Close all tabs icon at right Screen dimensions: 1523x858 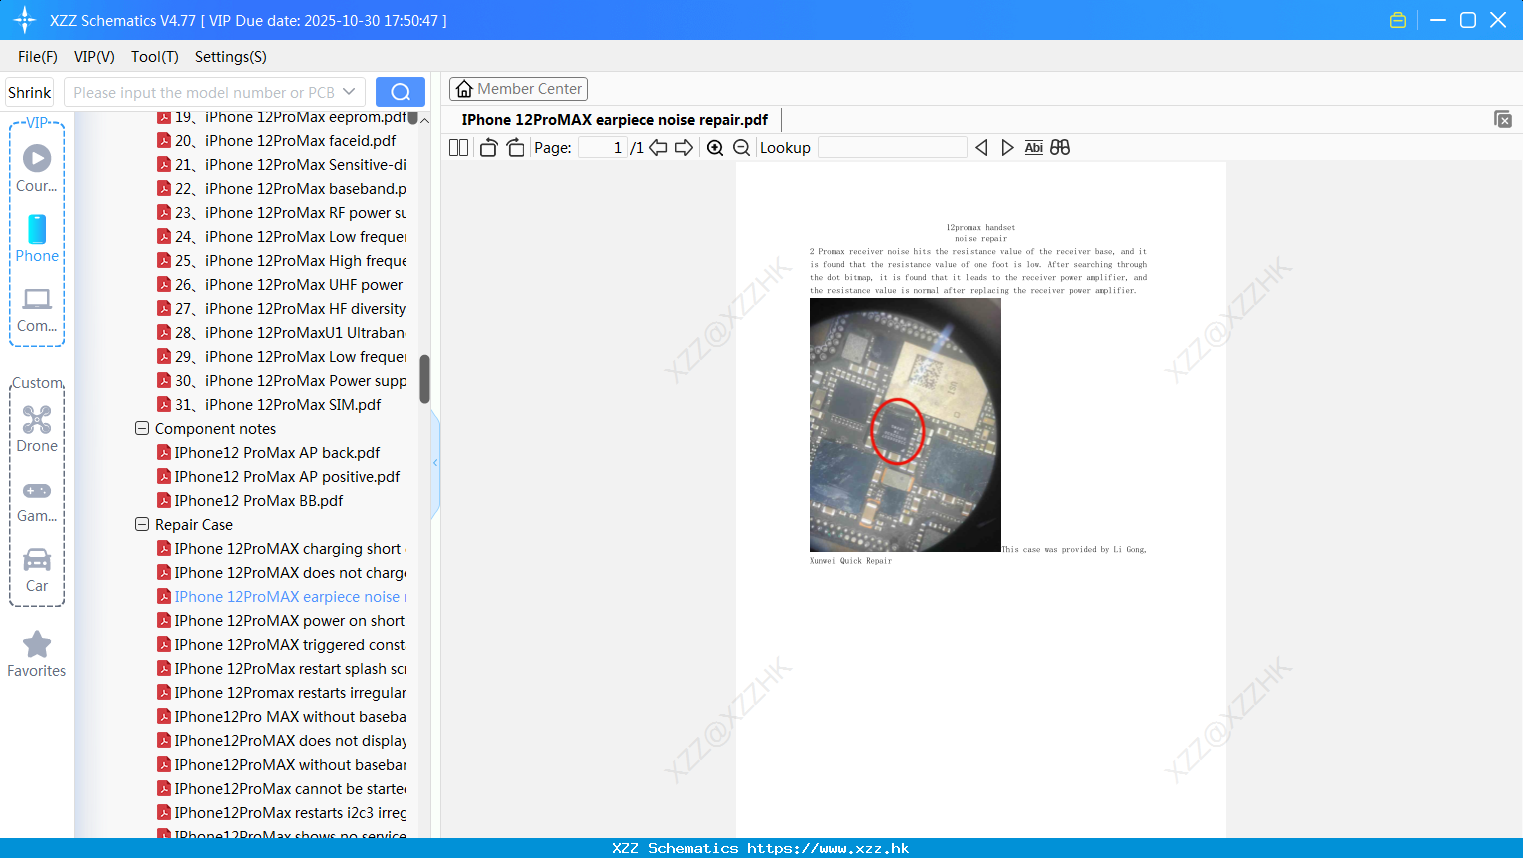1502,119
